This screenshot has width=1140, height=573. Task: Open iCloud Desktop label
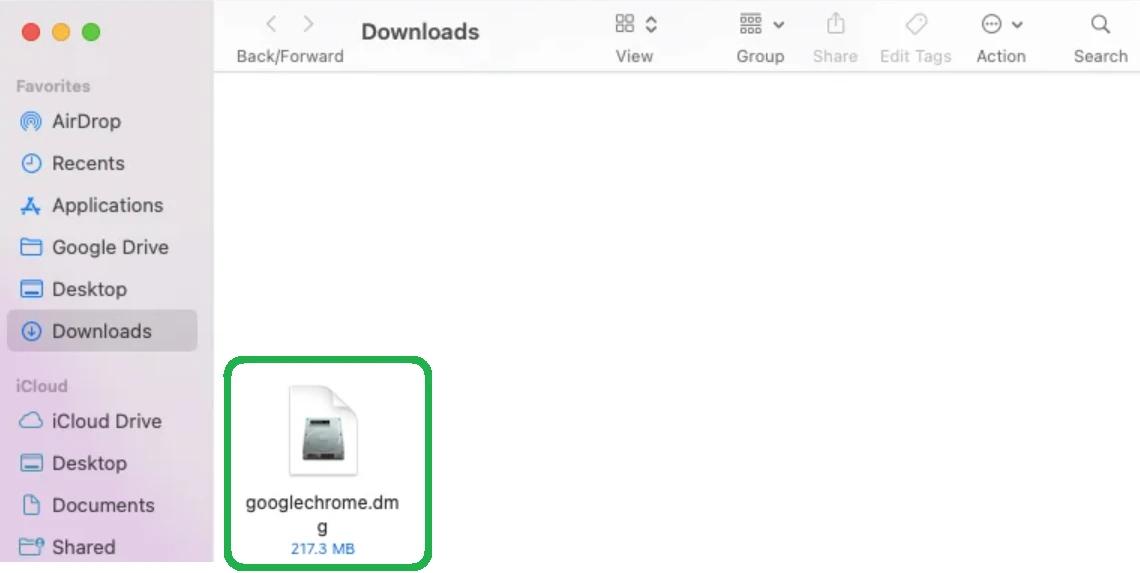(x=89, y=463)
